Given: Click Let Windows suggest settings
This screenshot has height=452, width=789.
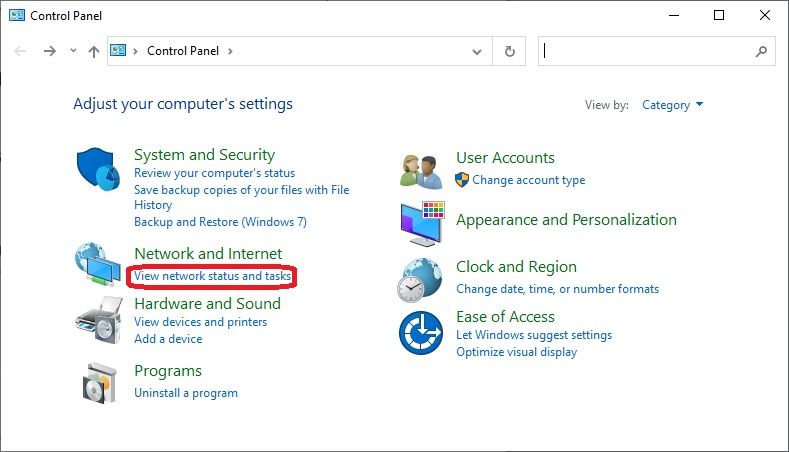Looking at the screenshot, I should coord(534,335).
